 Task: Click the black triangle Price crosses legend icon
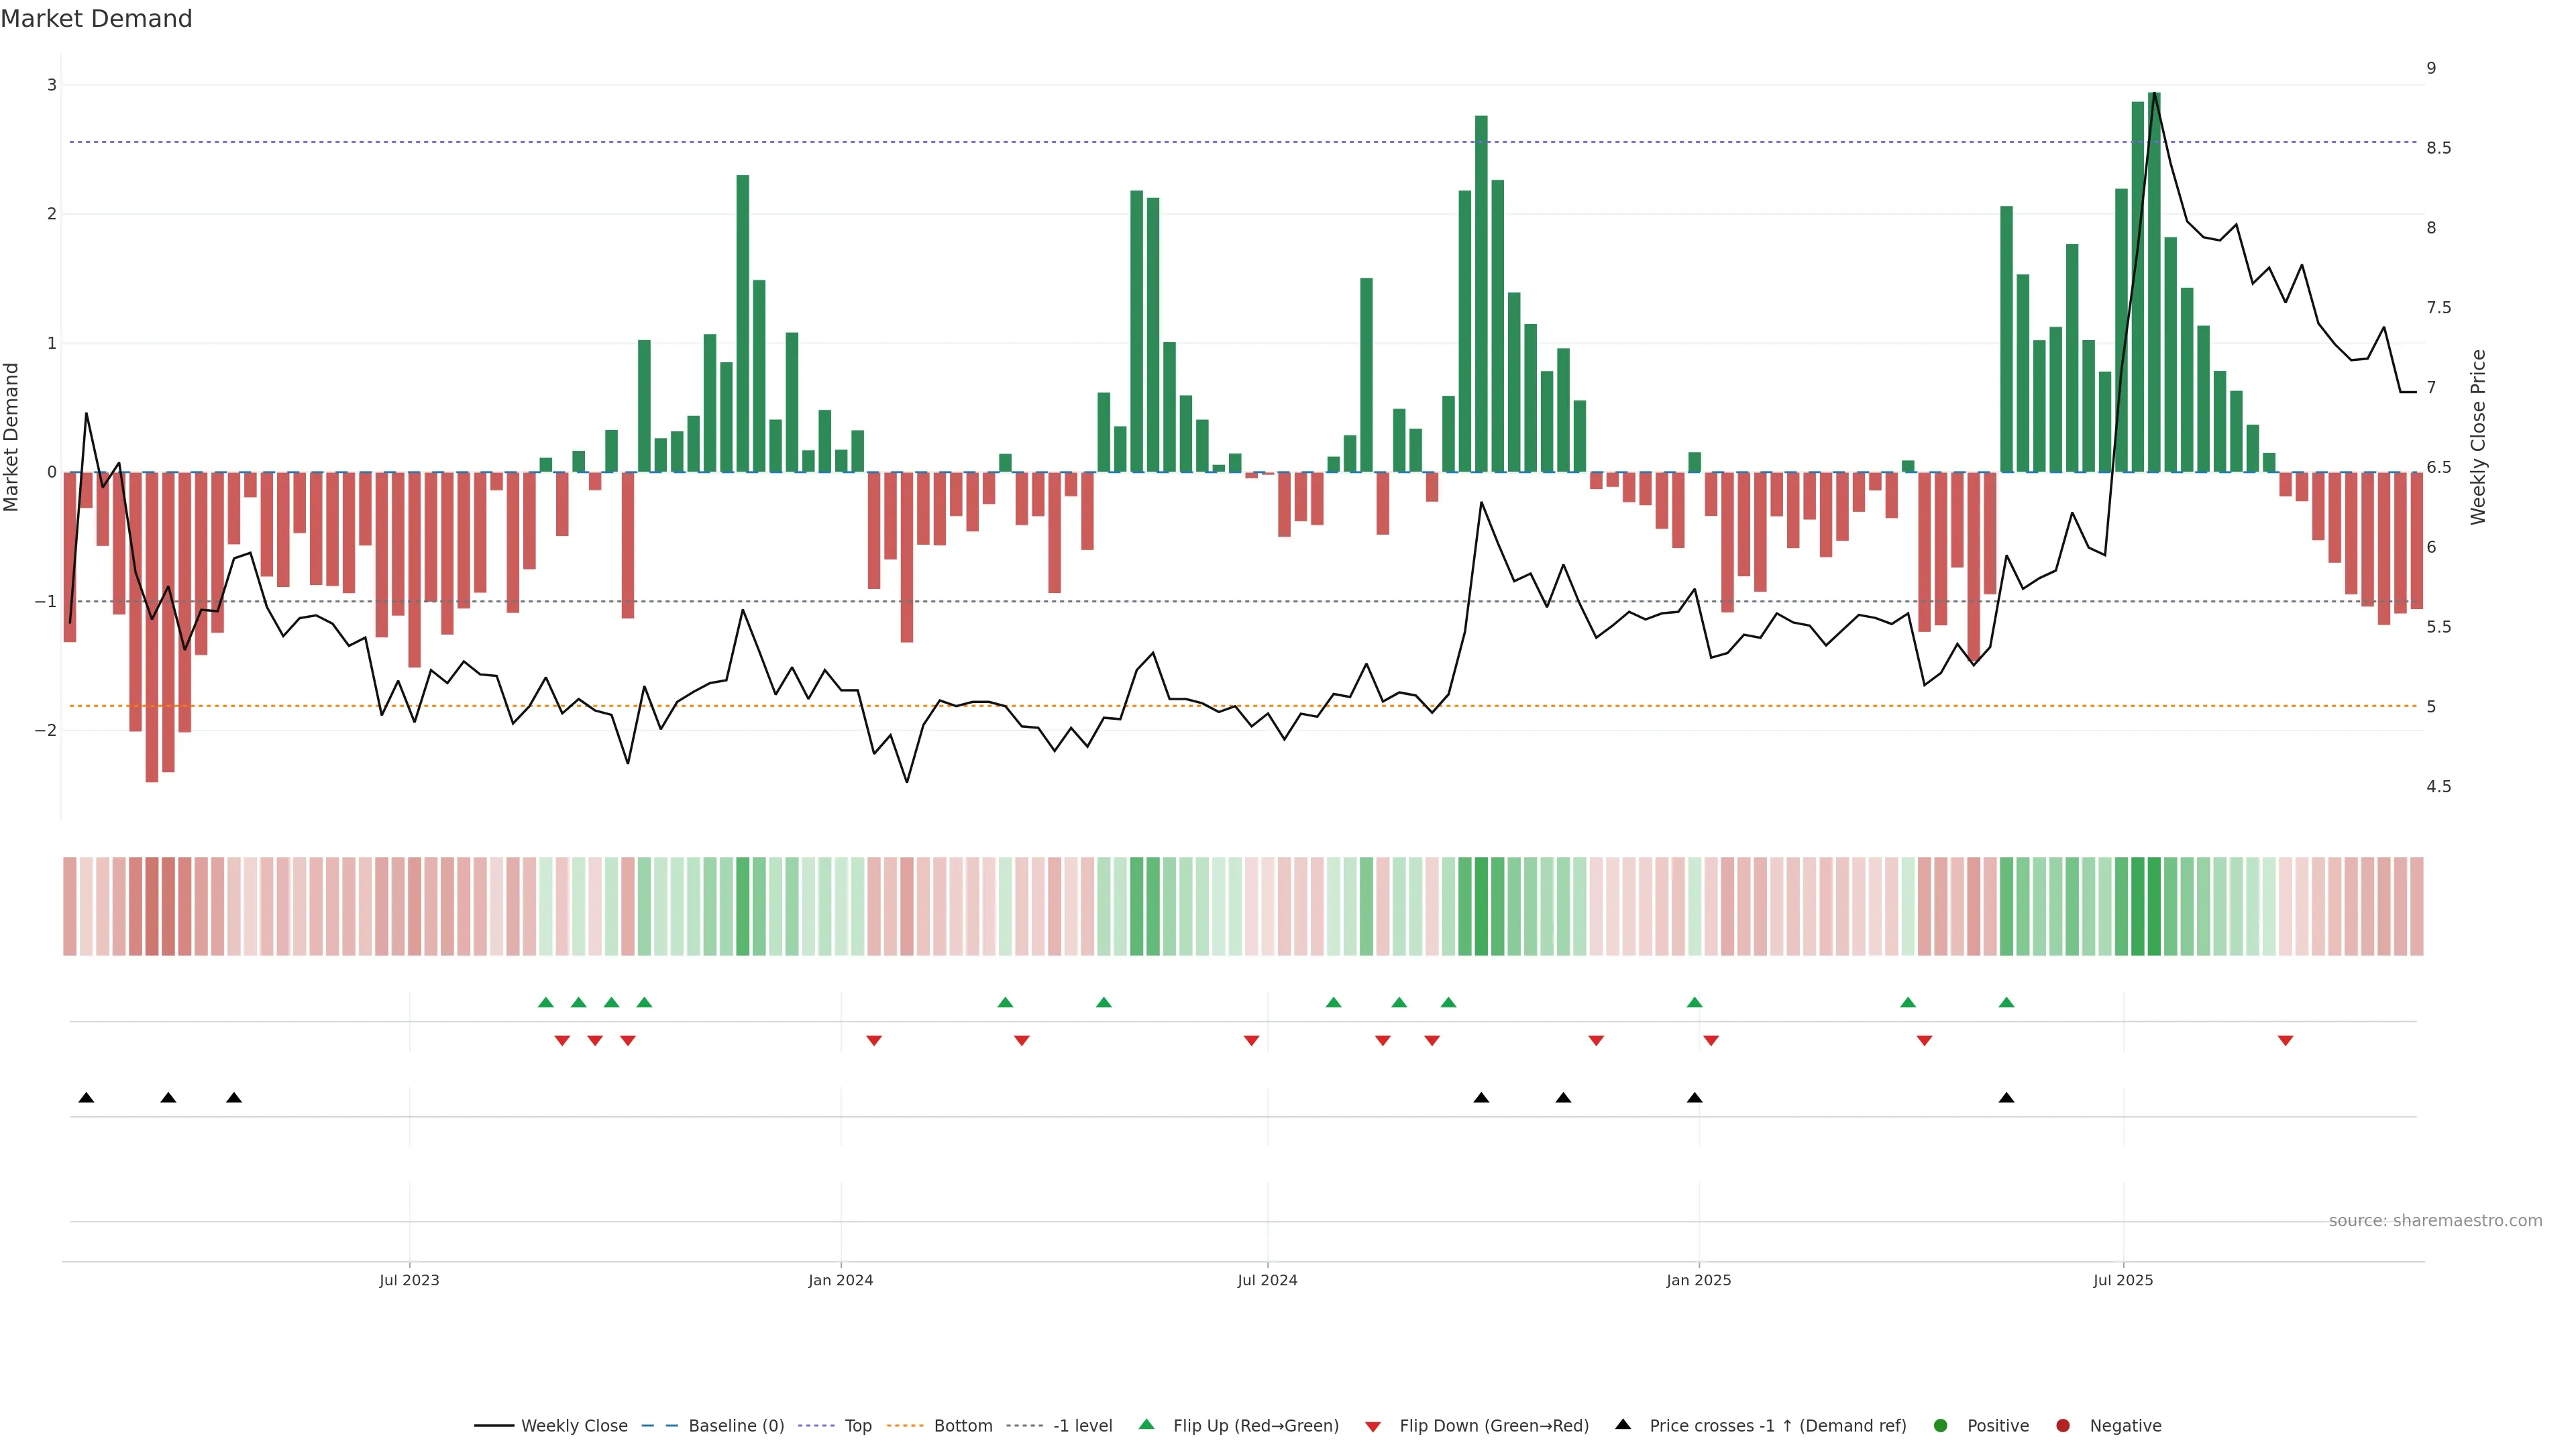click(1623, 1425)
